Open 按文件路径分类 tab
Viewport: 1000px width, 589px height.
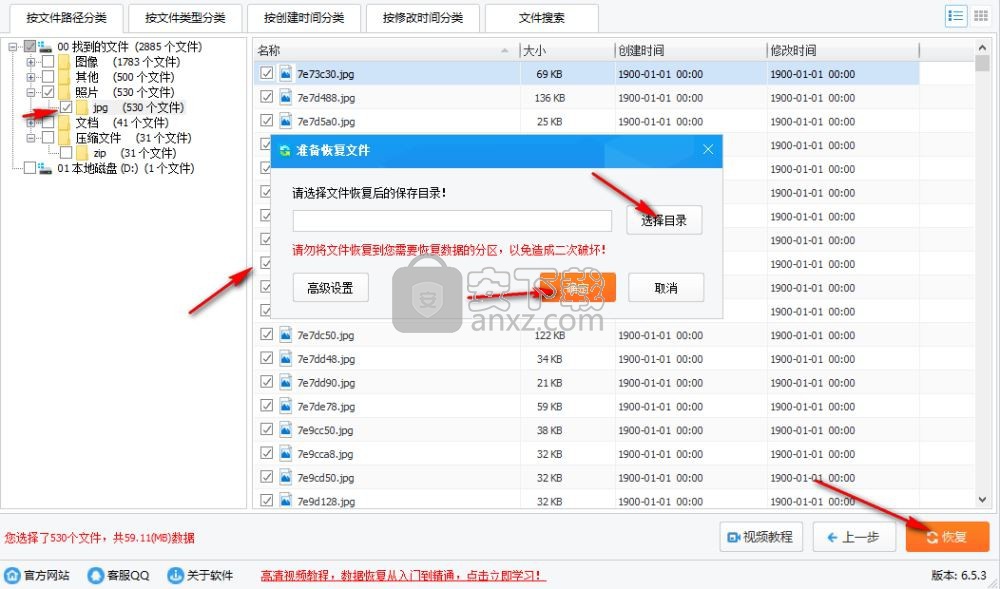(x=66, y=18)
